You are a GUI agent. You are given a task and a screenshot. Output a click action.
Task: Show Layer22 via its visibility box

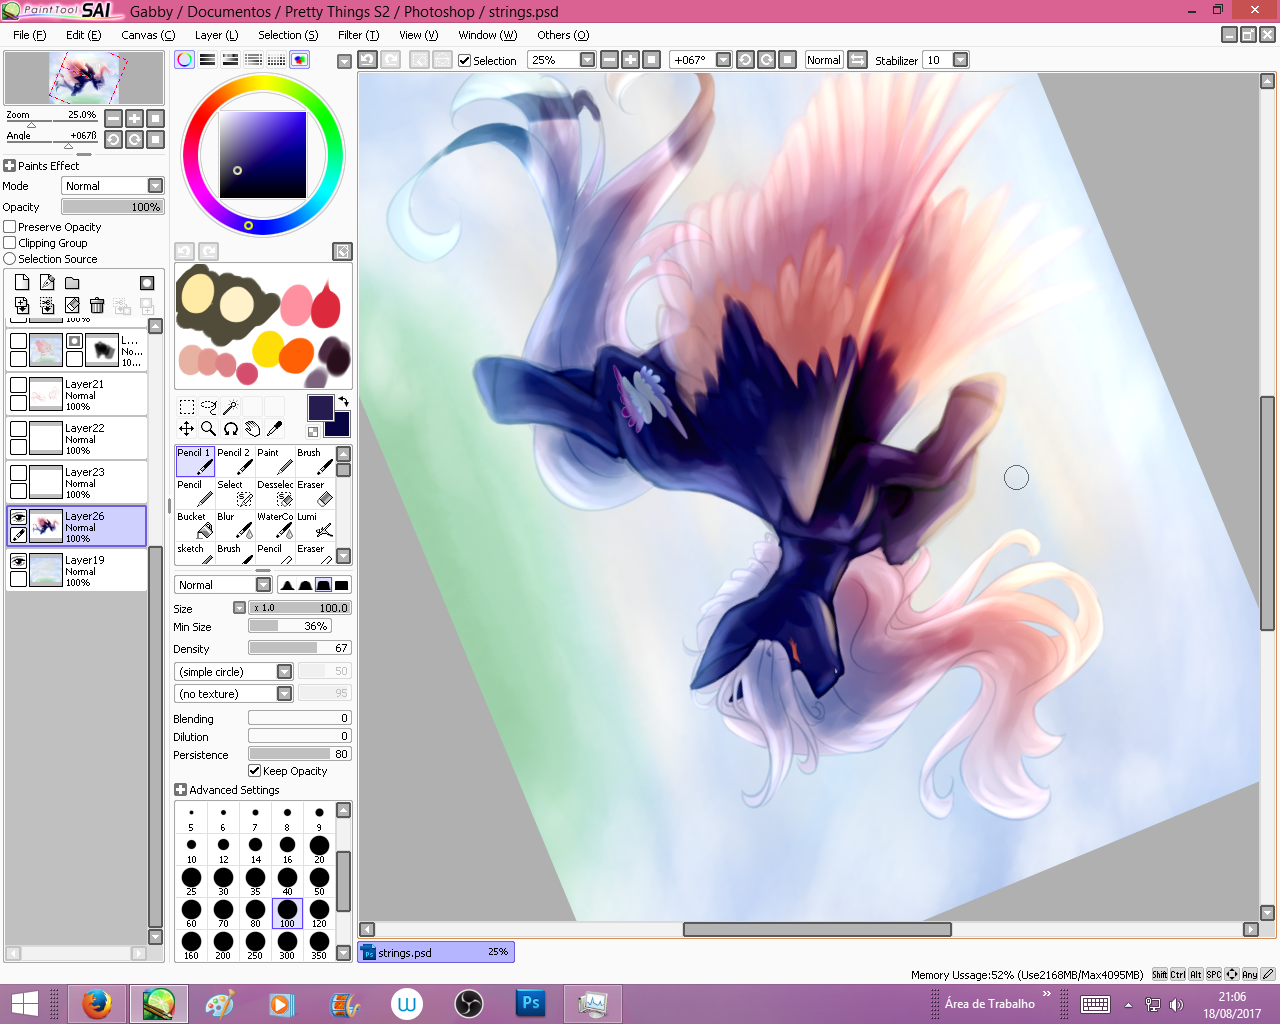(x=18, y=429)
